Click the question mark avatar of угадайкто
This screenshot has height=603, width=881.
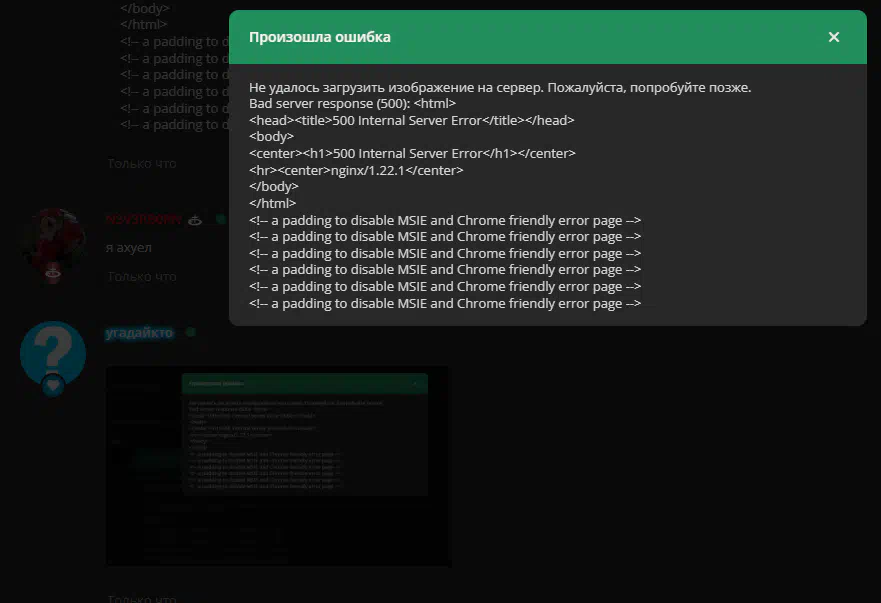point(53,353)
